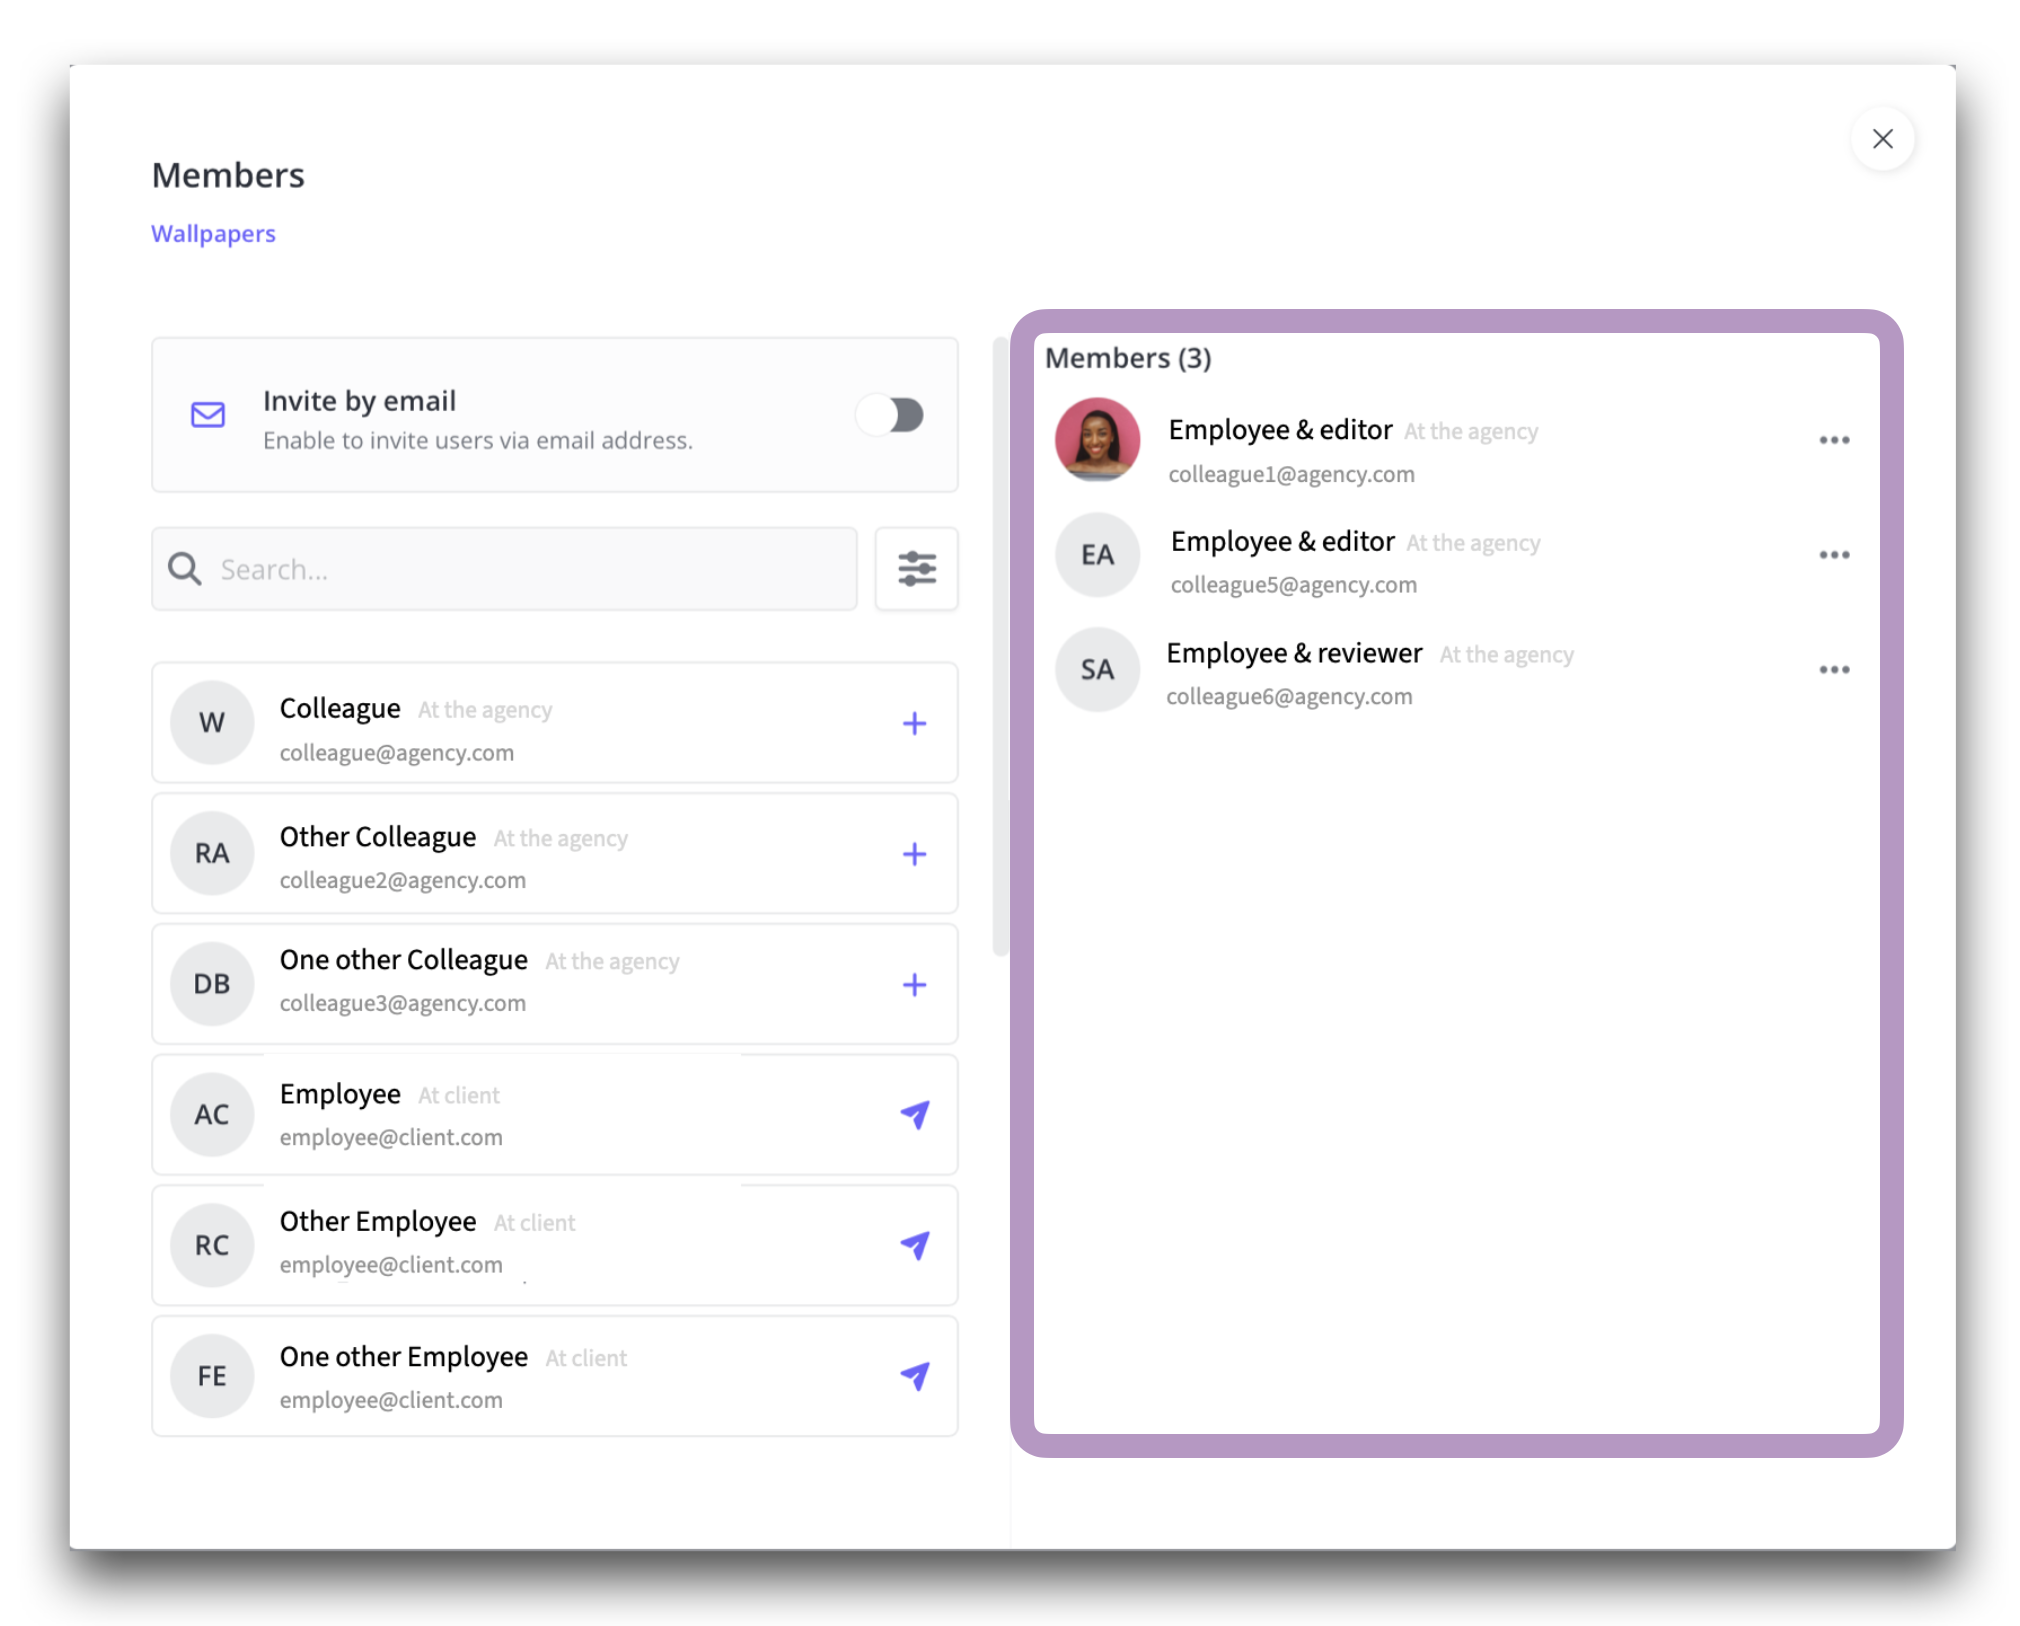Select the SA avatar reviewer entry
2020x1626 pixels.
click(1096, 669)
